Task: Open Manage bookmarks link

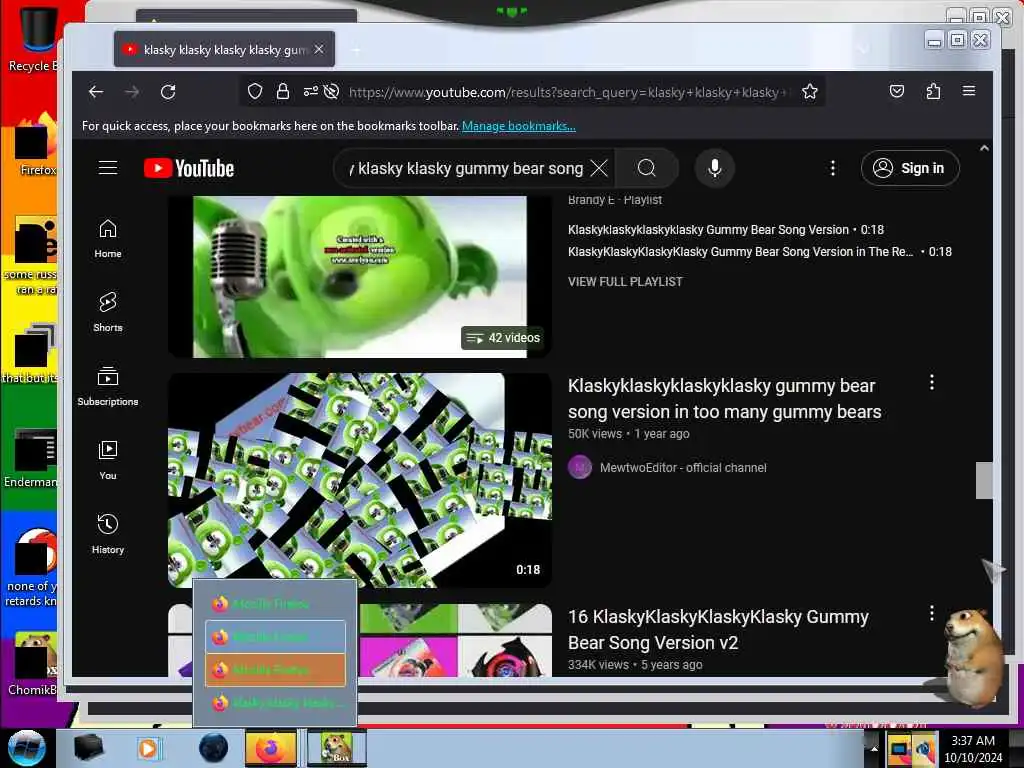Action: pos(519,126)
